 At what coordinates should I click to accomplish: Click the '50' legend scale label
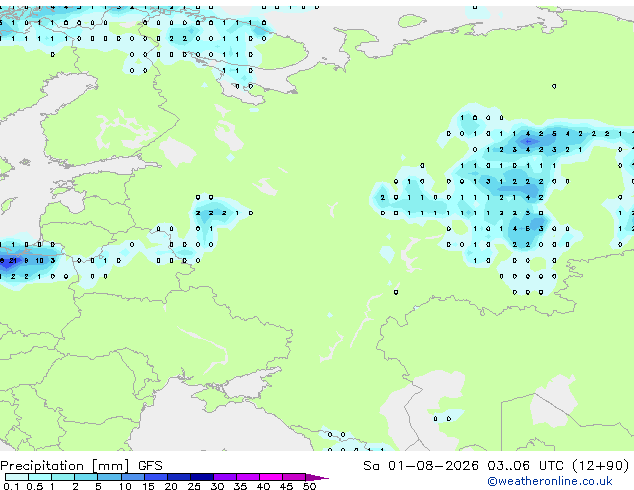(x=309, y=486)
